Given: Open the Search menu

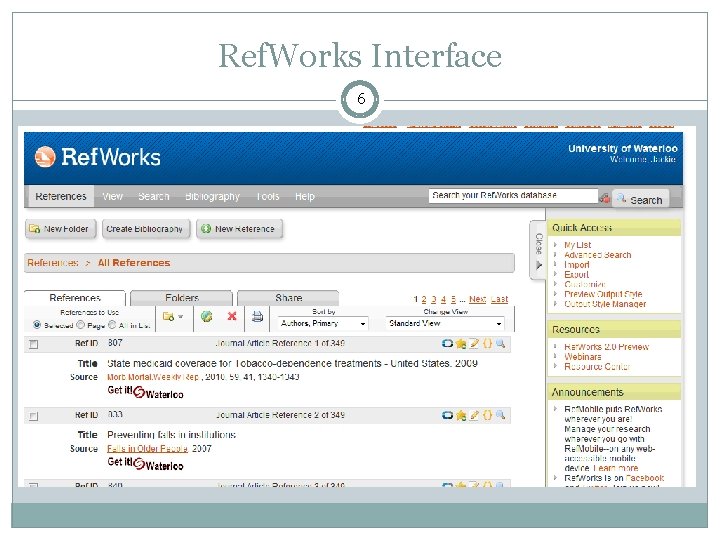Looking at the screenshot, I should point(154,197).
